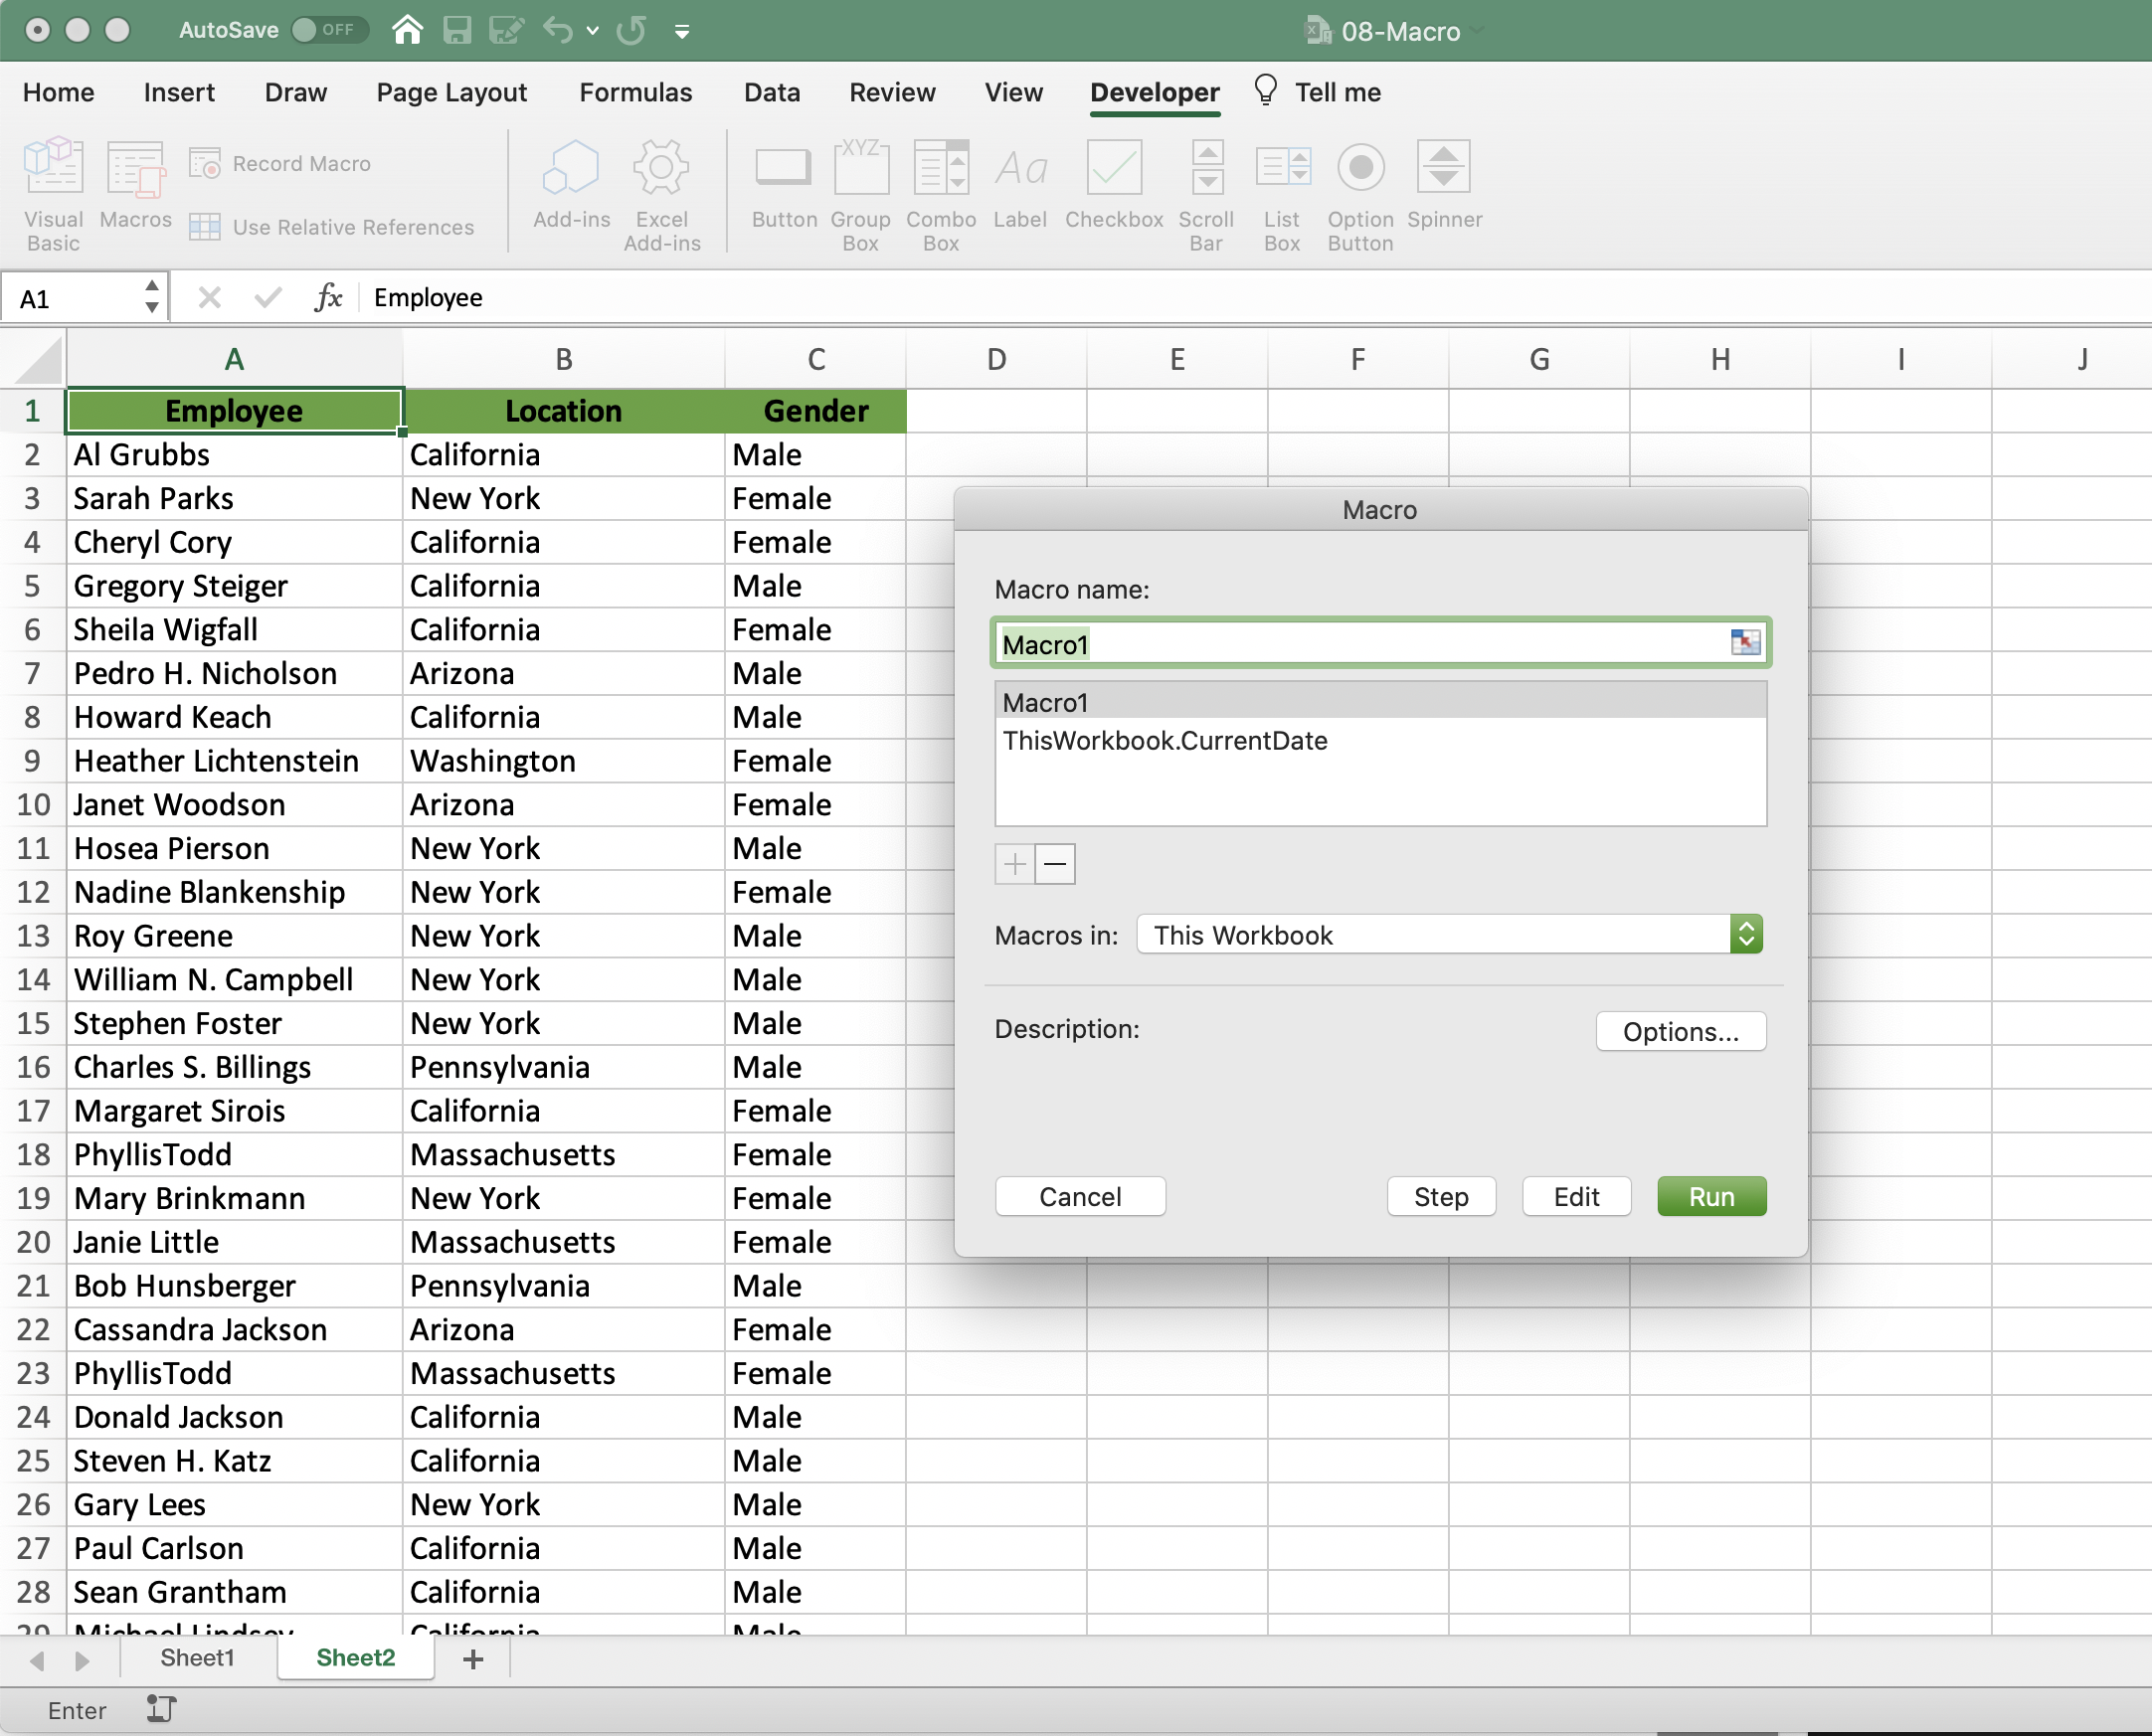2152x1736 pixels.
Task: Click the Cancel button in Macro dialog
Action: [1080, 1197]
